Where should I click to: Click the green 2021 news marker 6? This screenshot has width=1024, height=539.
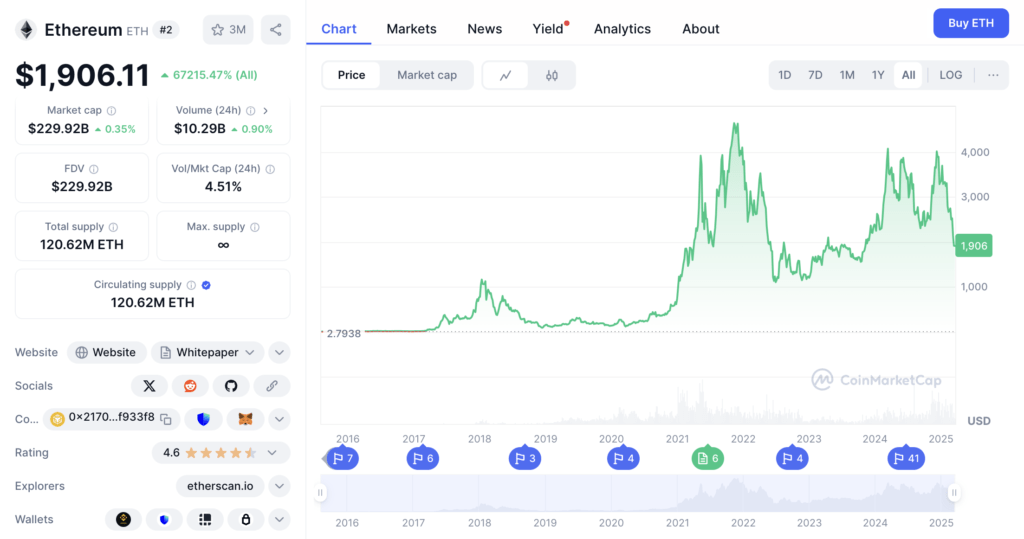(708, 459)
